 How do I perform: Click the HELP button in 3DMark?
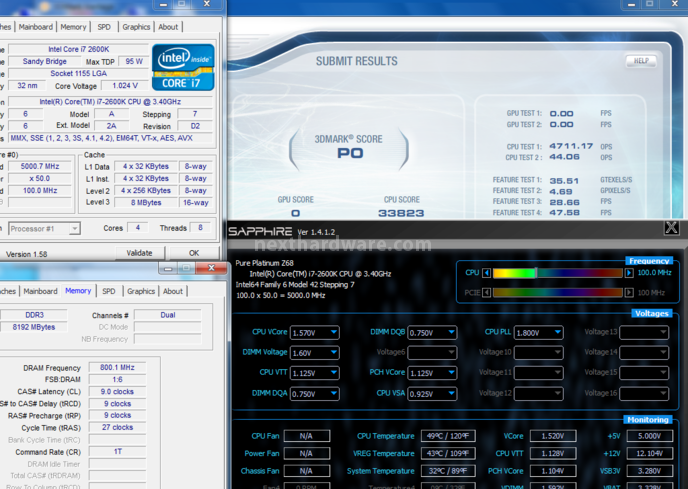click(x=641, y=61)
